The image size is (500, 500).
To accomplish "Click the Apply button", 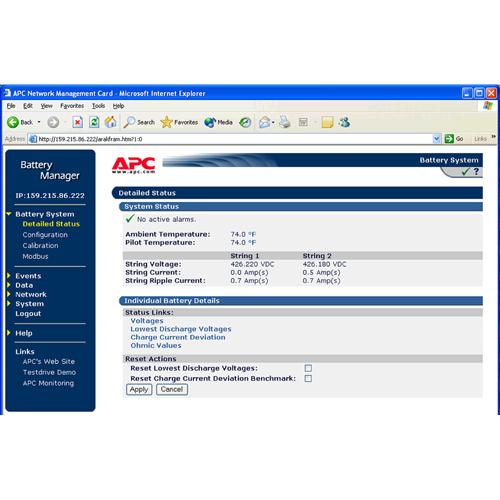I will pyautogui.click(x=139, y=389).
